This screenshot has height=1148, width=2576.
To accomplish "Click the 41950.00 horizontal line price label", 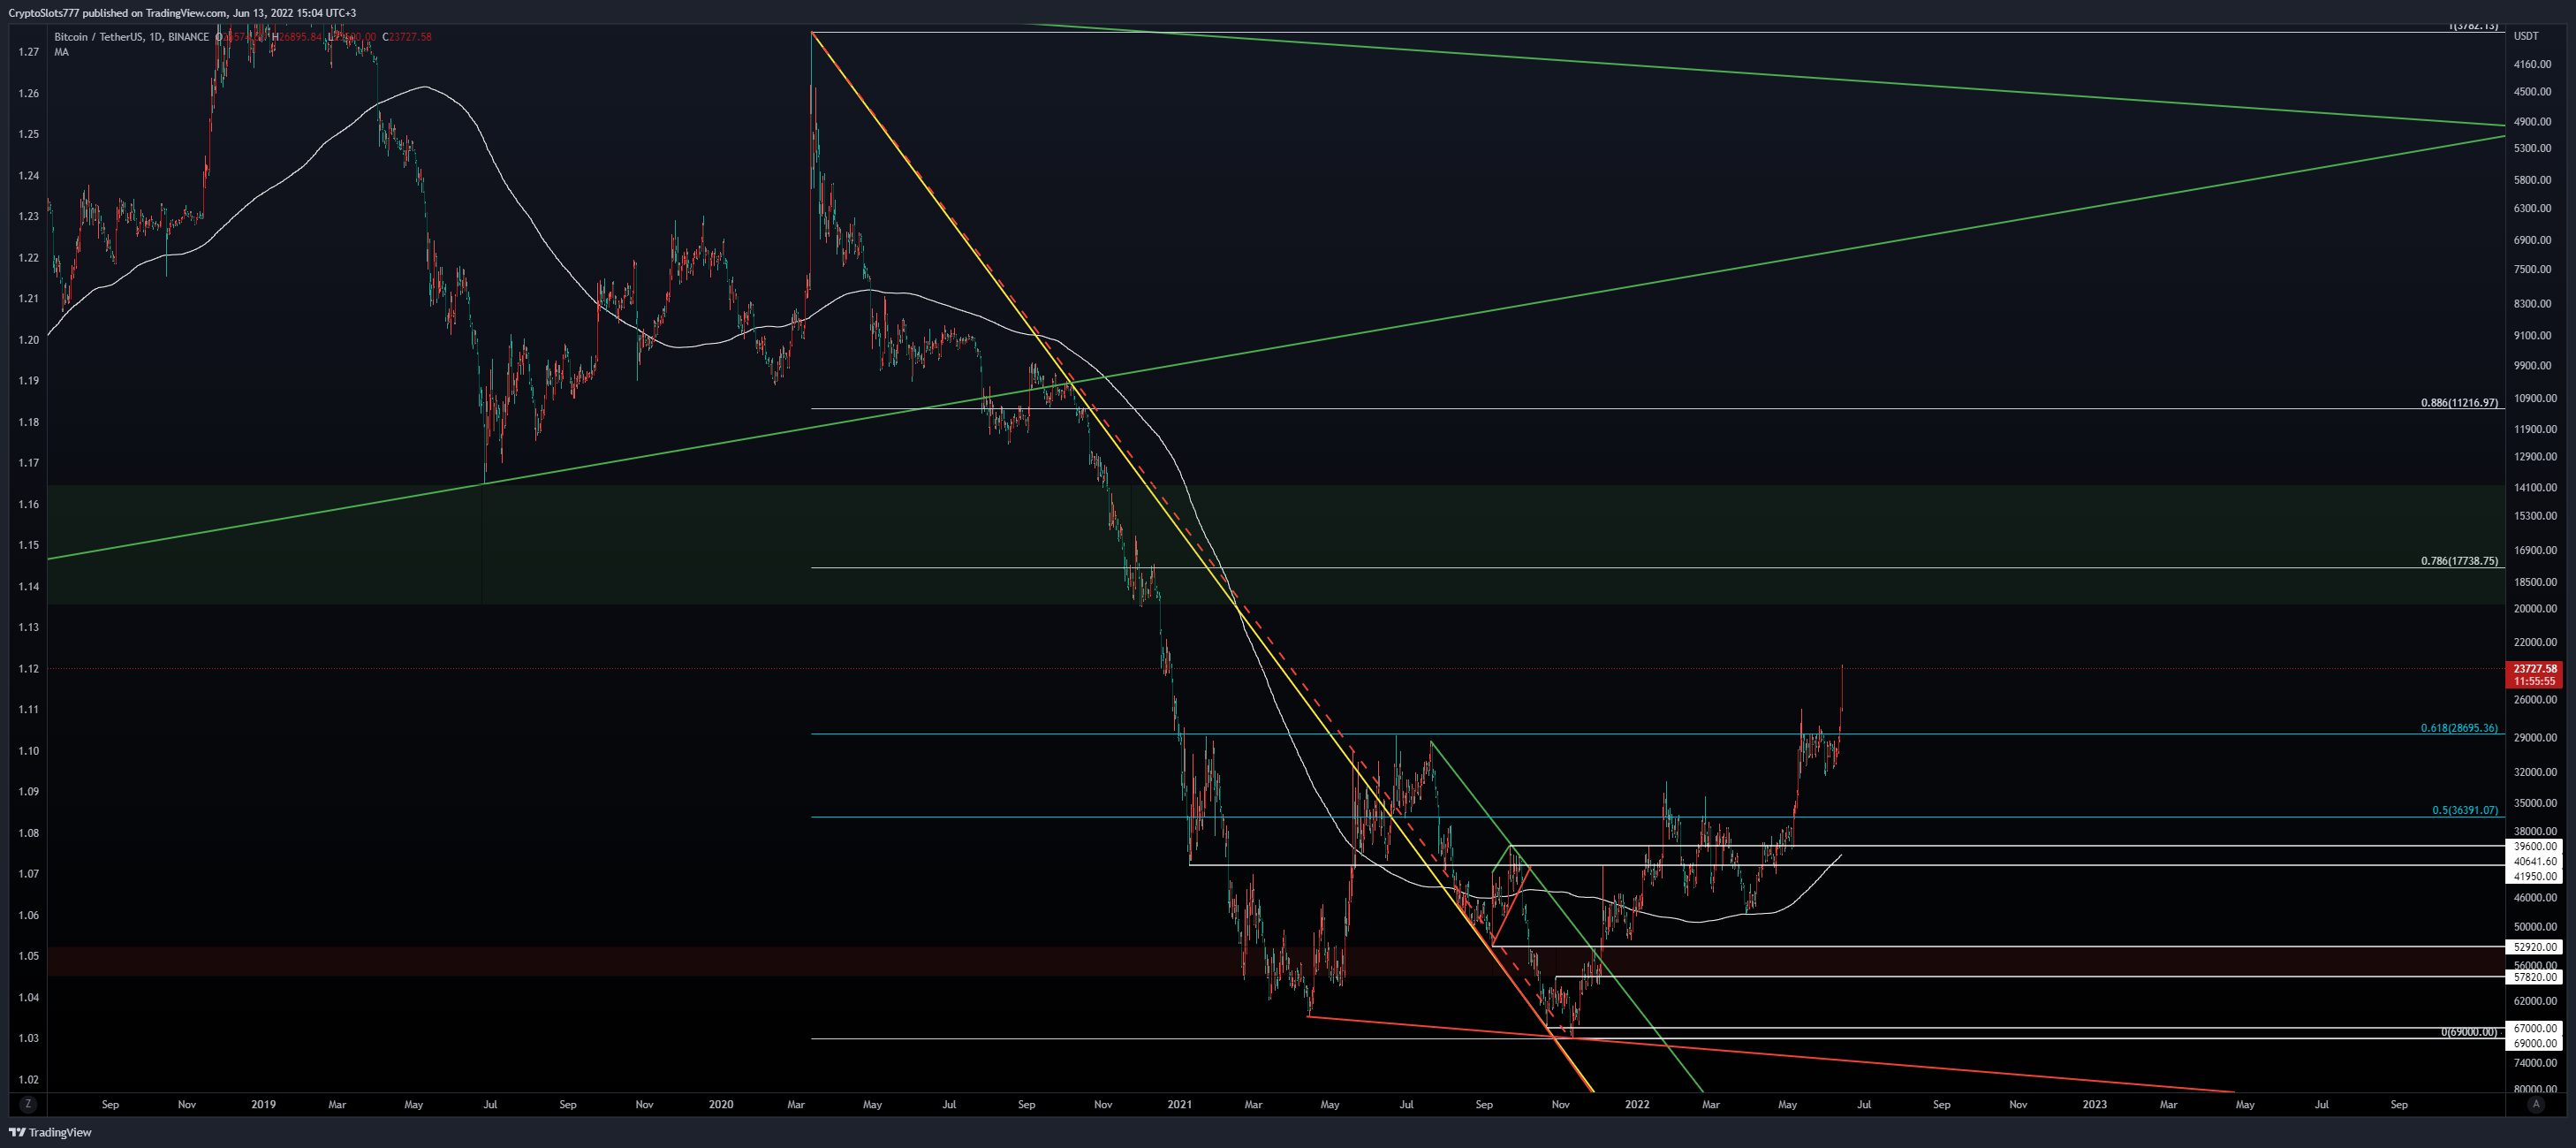I will (x=2535, y=876).
